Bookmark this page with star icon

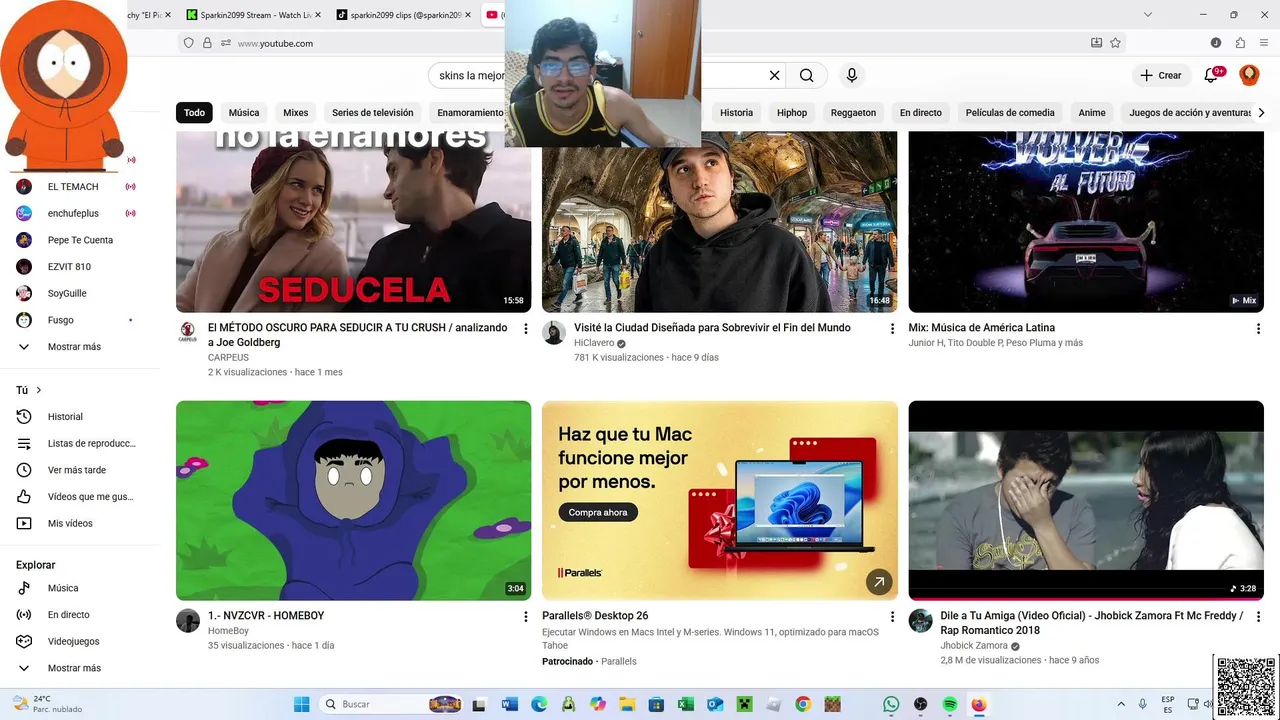click(x=1115, y=43)
